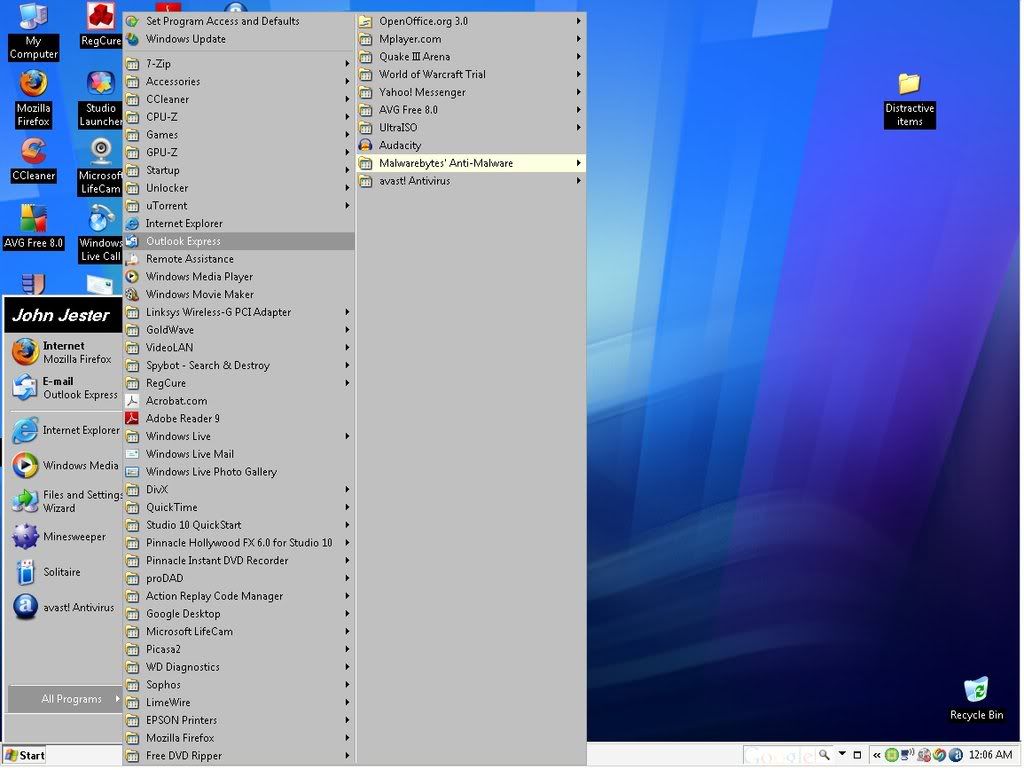Expand the VideoLAN folder
Image resolution: width=1024 pixels, height=770 pixels.
(239, 347)
